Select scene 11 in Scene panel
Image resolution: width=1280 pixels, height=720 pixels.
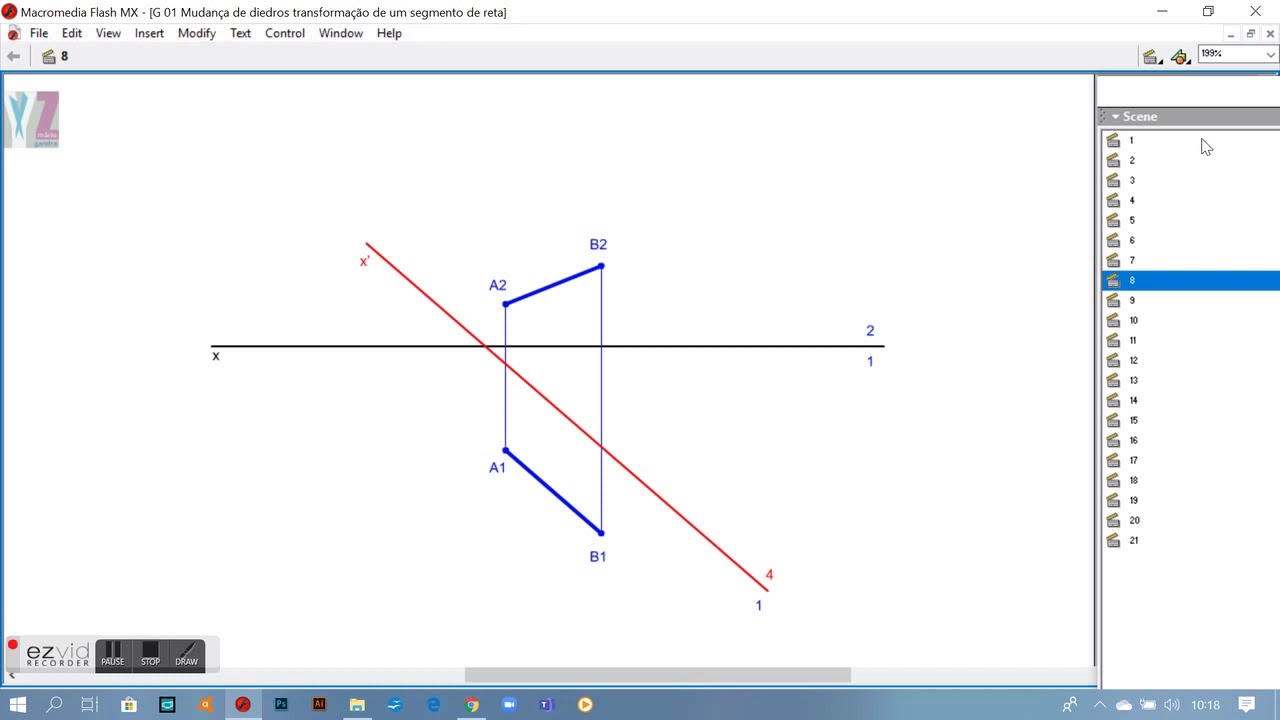pos(1190,341)
